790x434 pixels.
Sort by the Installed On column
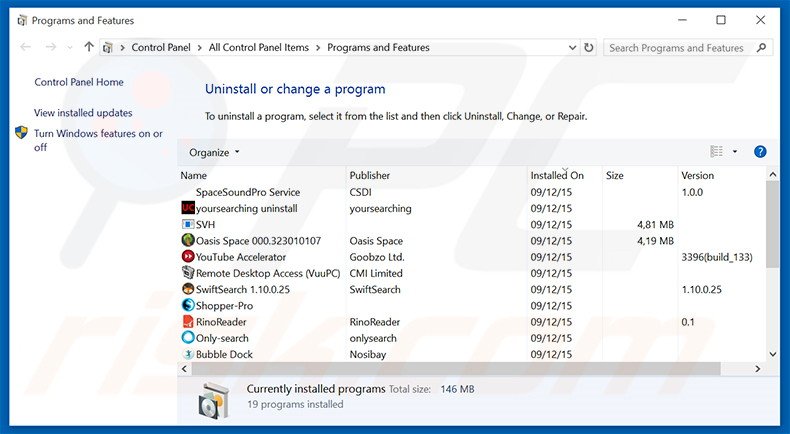point(565,175)
